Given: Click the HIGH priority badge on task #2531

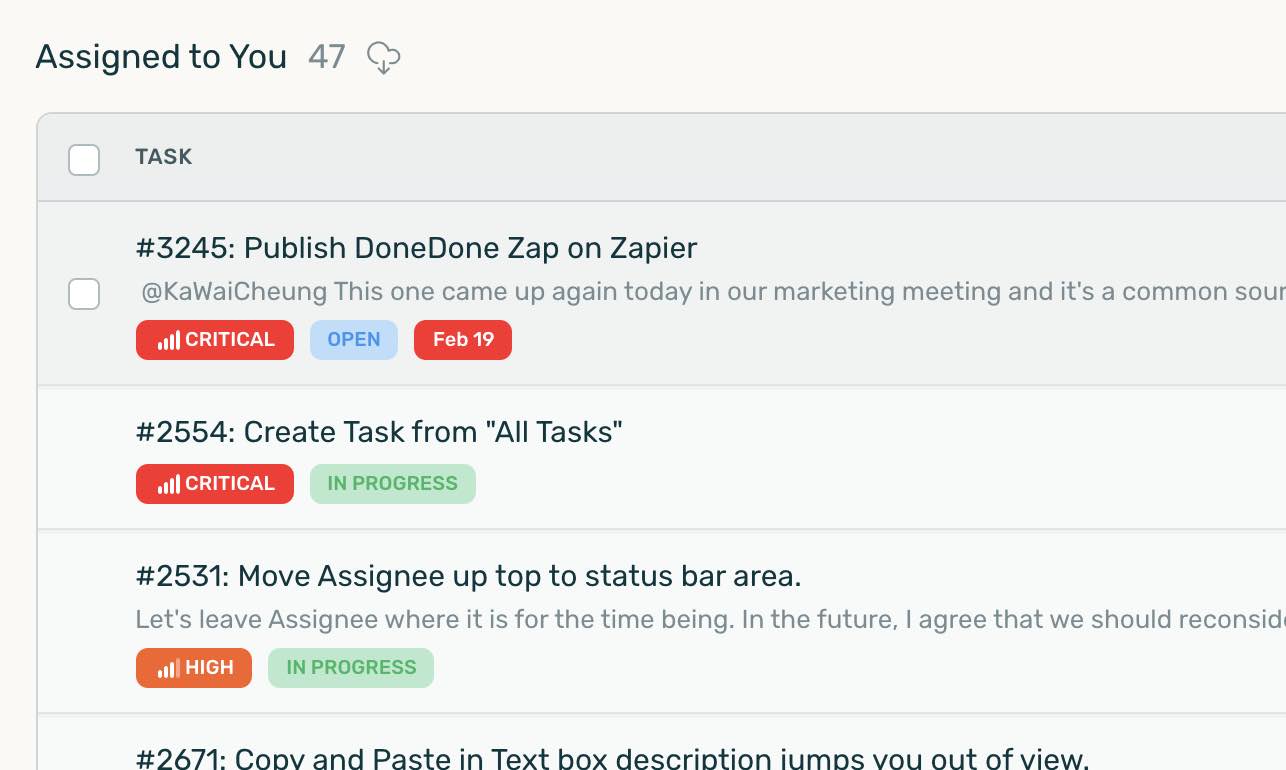Looking at the screenshot, I should 193,667.
